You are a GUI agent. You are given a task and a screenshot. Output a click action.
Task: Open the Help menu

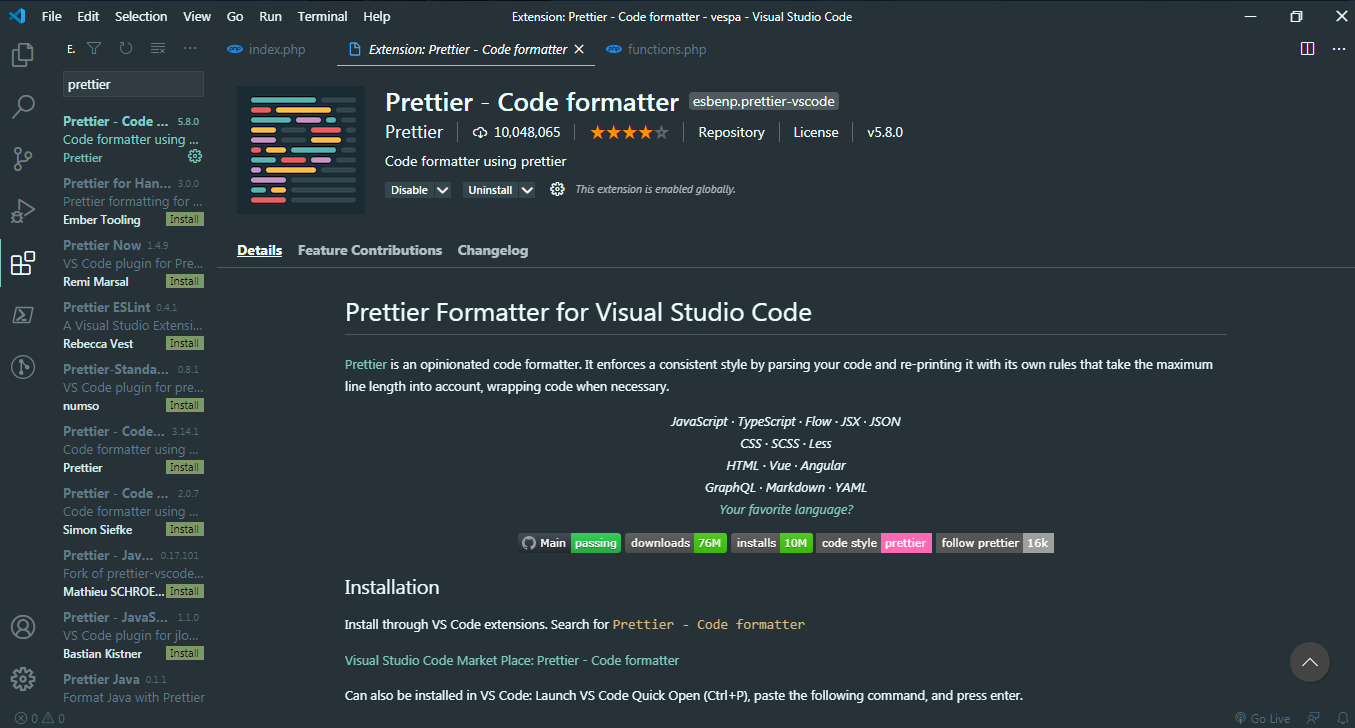click(x=377, y=16)
